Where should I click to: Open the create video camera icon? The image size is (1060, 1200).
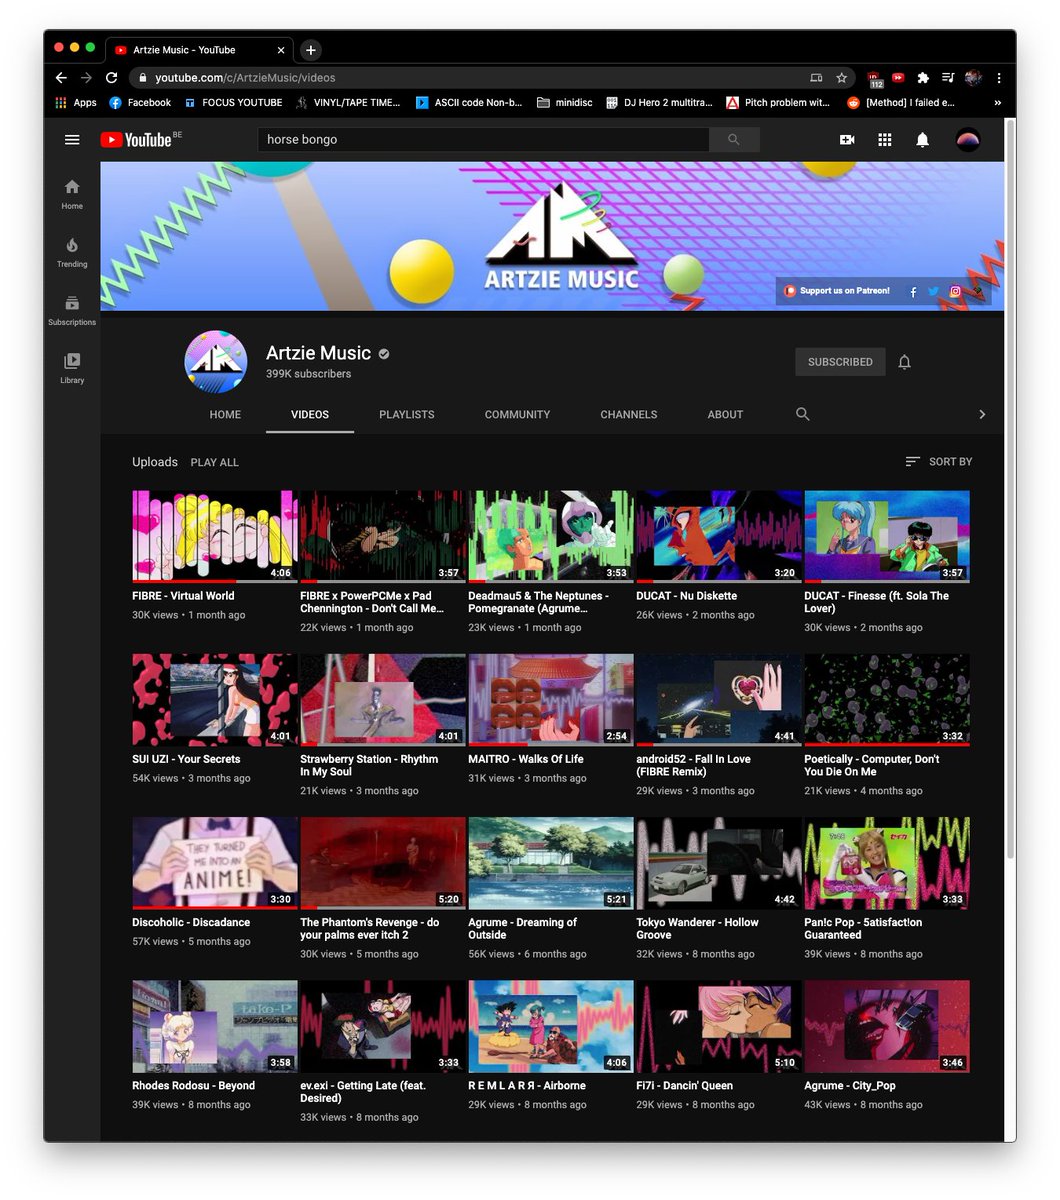(x=847, y=140)
